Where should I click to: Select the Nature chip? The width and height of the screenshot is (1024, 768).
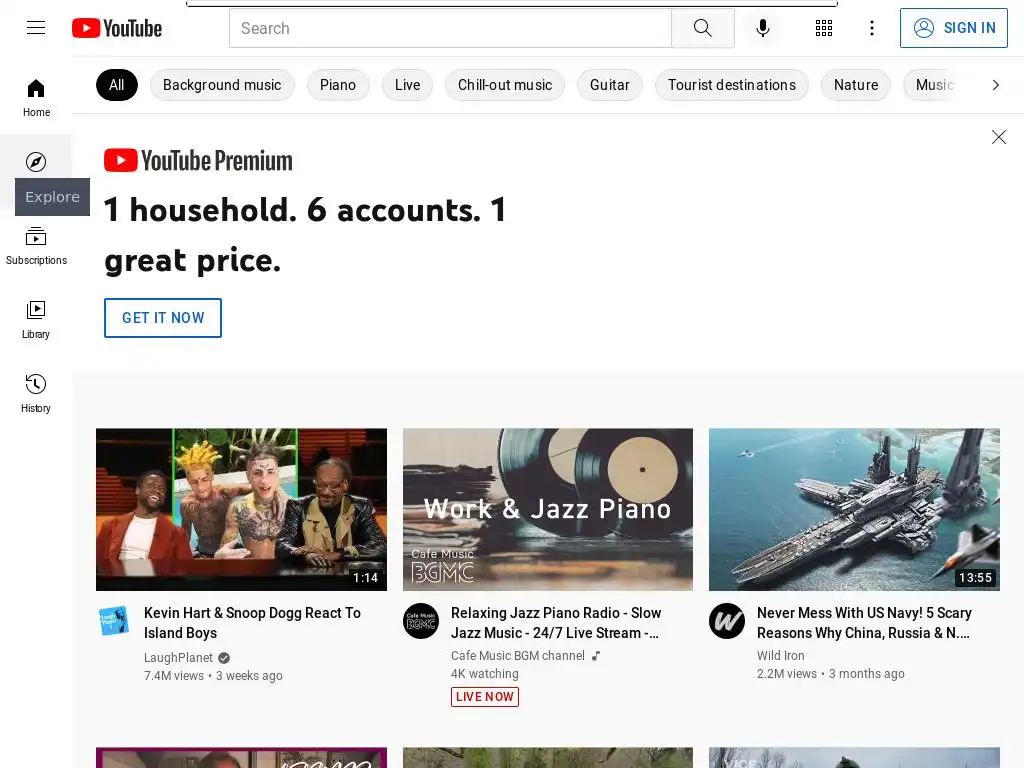(x=856, y=85)
